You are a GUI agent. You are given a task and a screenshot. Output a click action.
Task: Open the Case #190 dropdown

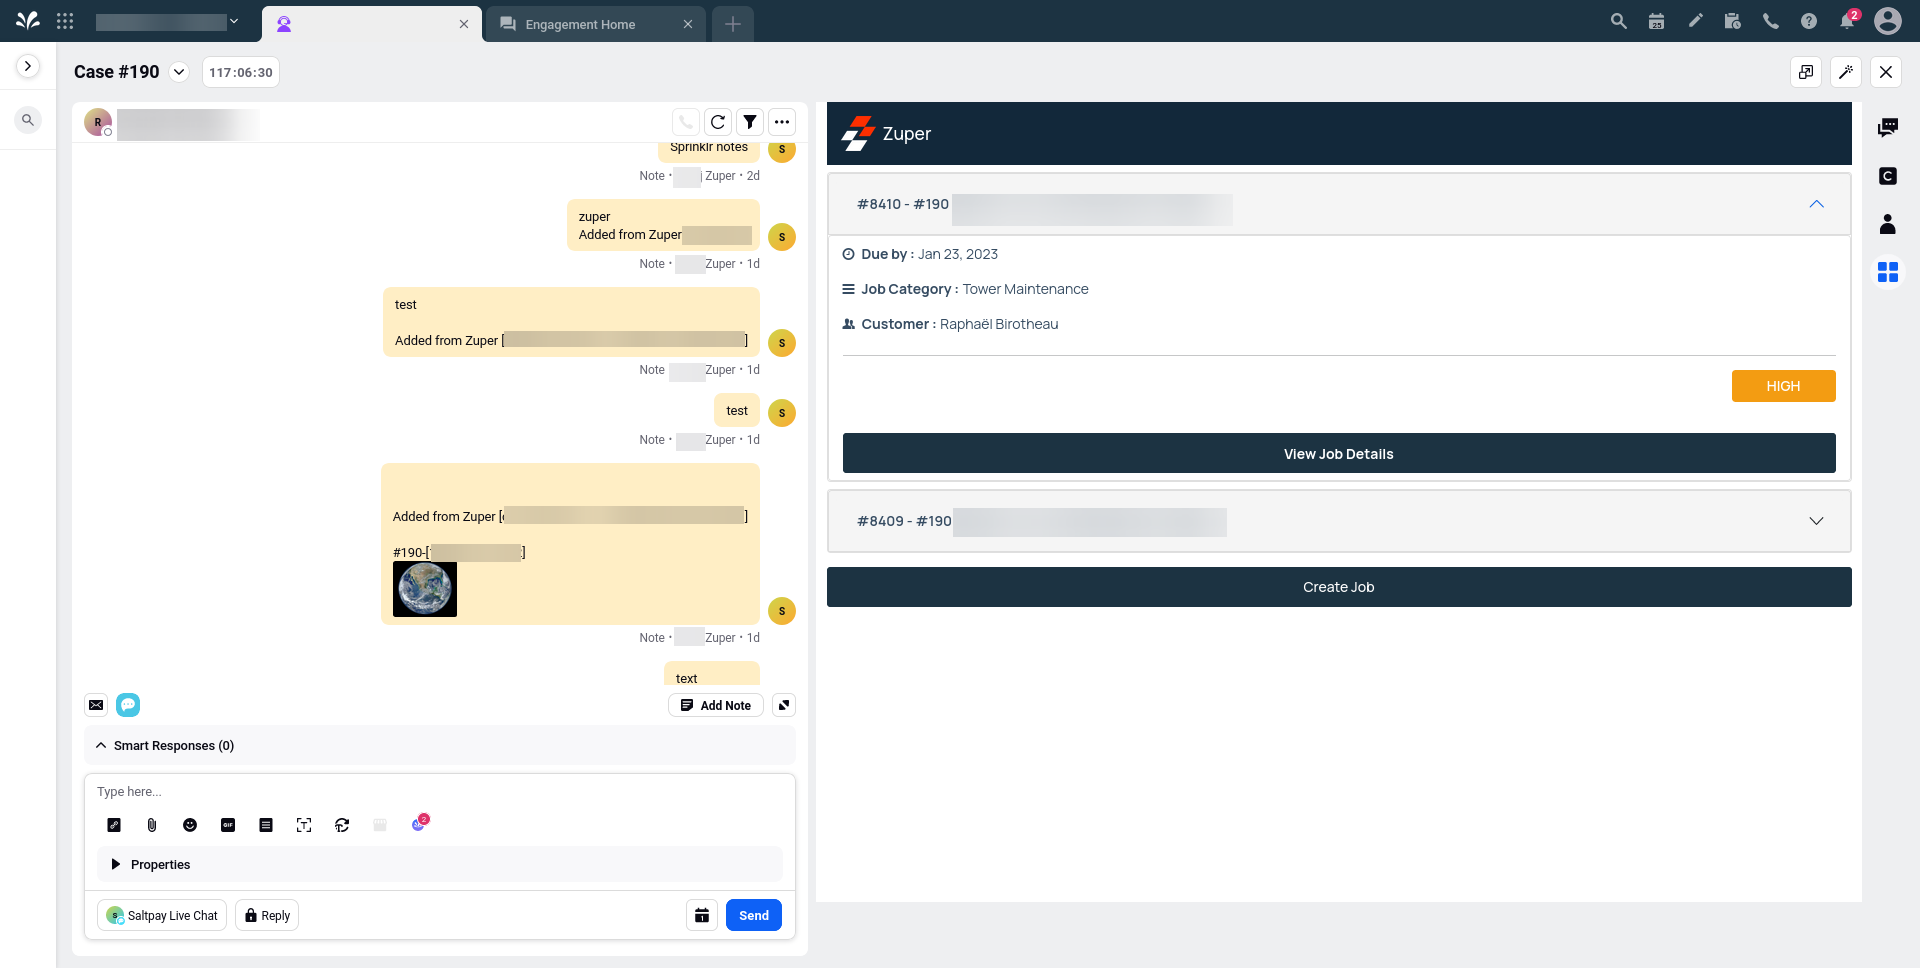coord(179,72)
